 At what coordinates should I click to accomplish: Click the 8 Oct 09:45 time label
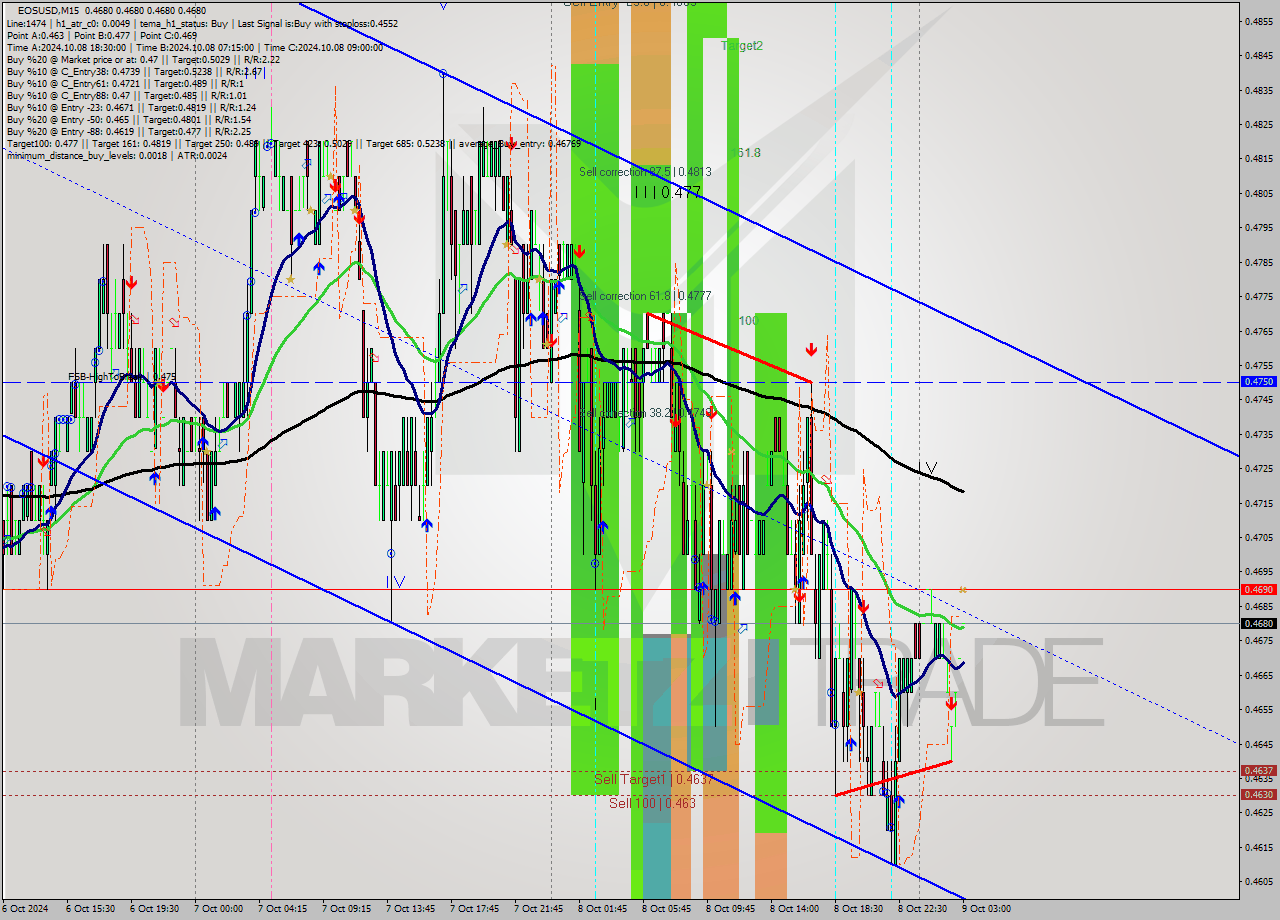pyautogui.click(x=730, y=909)
